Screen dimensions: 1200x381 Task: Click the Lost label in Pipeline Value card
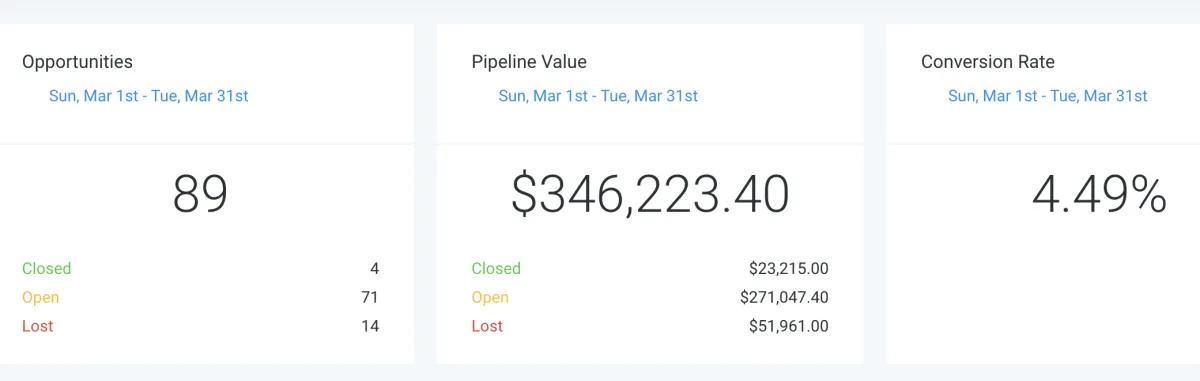click(x=487, y=326)
